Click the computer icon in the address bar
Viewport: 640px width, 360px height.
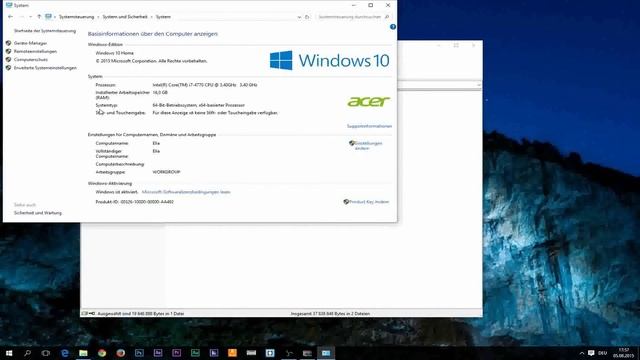pos(49,17)
